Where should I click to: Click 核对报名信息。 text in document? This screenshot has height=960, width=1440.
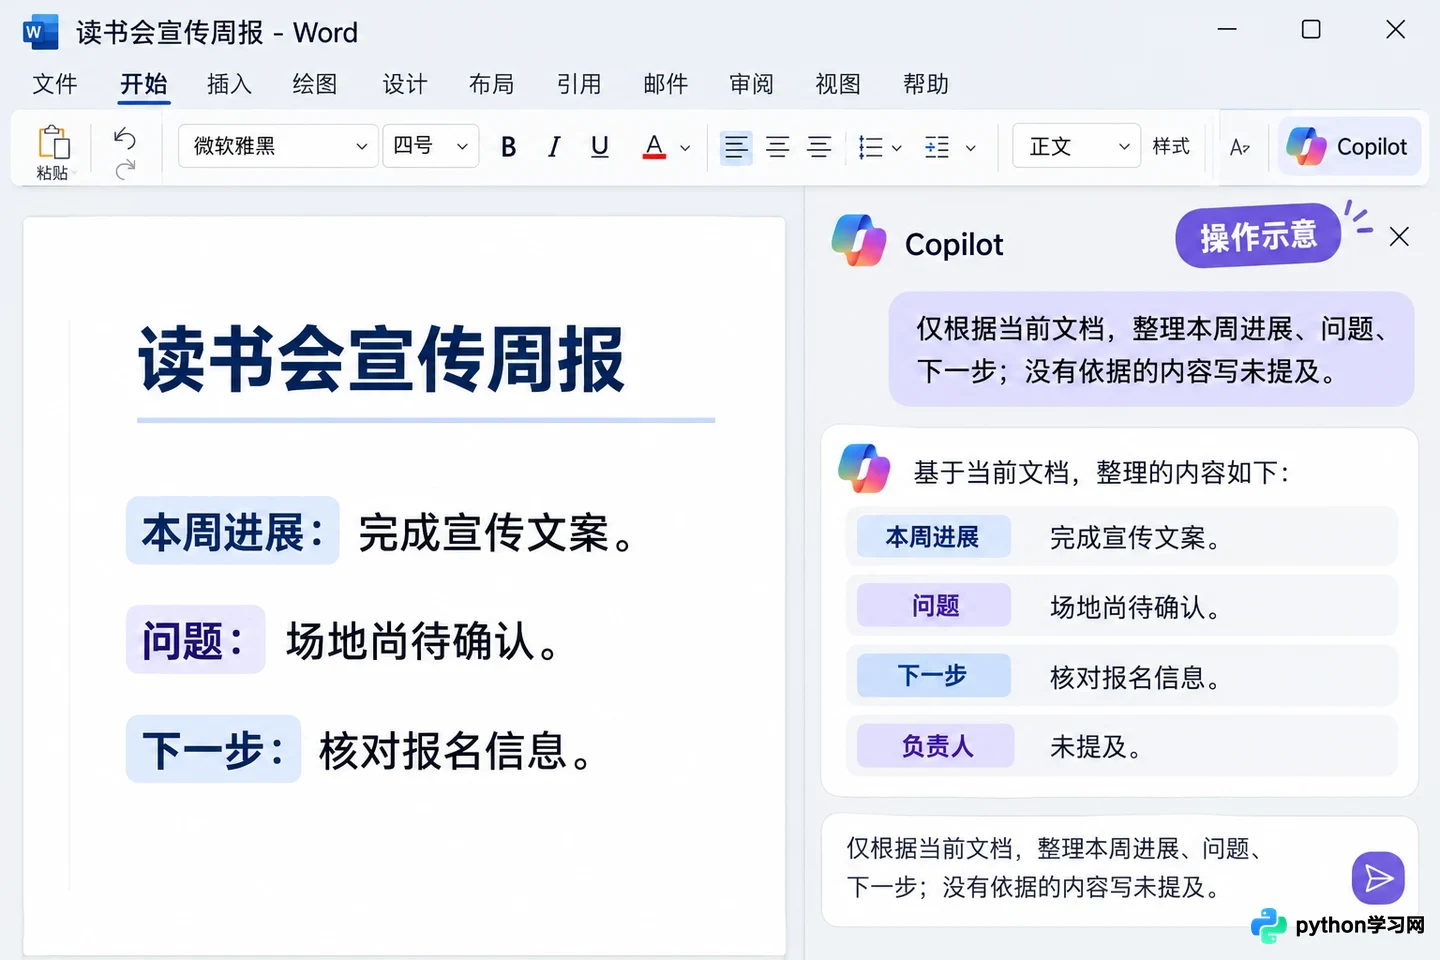pos(457,751)
